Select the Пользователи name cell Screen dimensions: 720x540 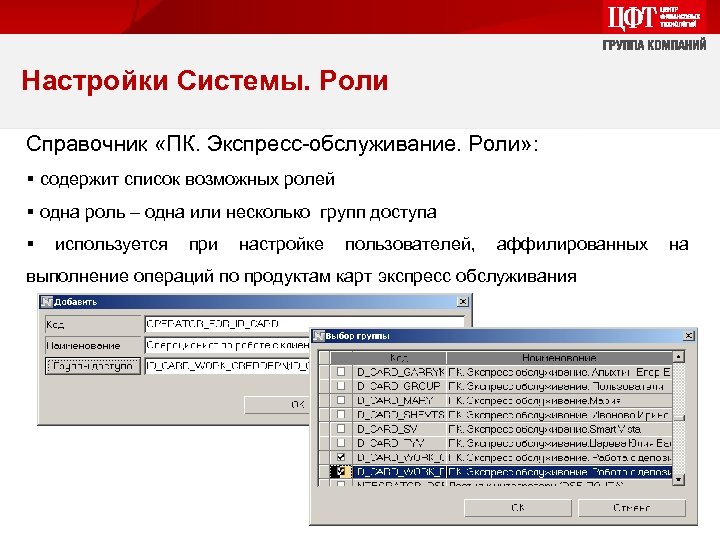[559, 386]
